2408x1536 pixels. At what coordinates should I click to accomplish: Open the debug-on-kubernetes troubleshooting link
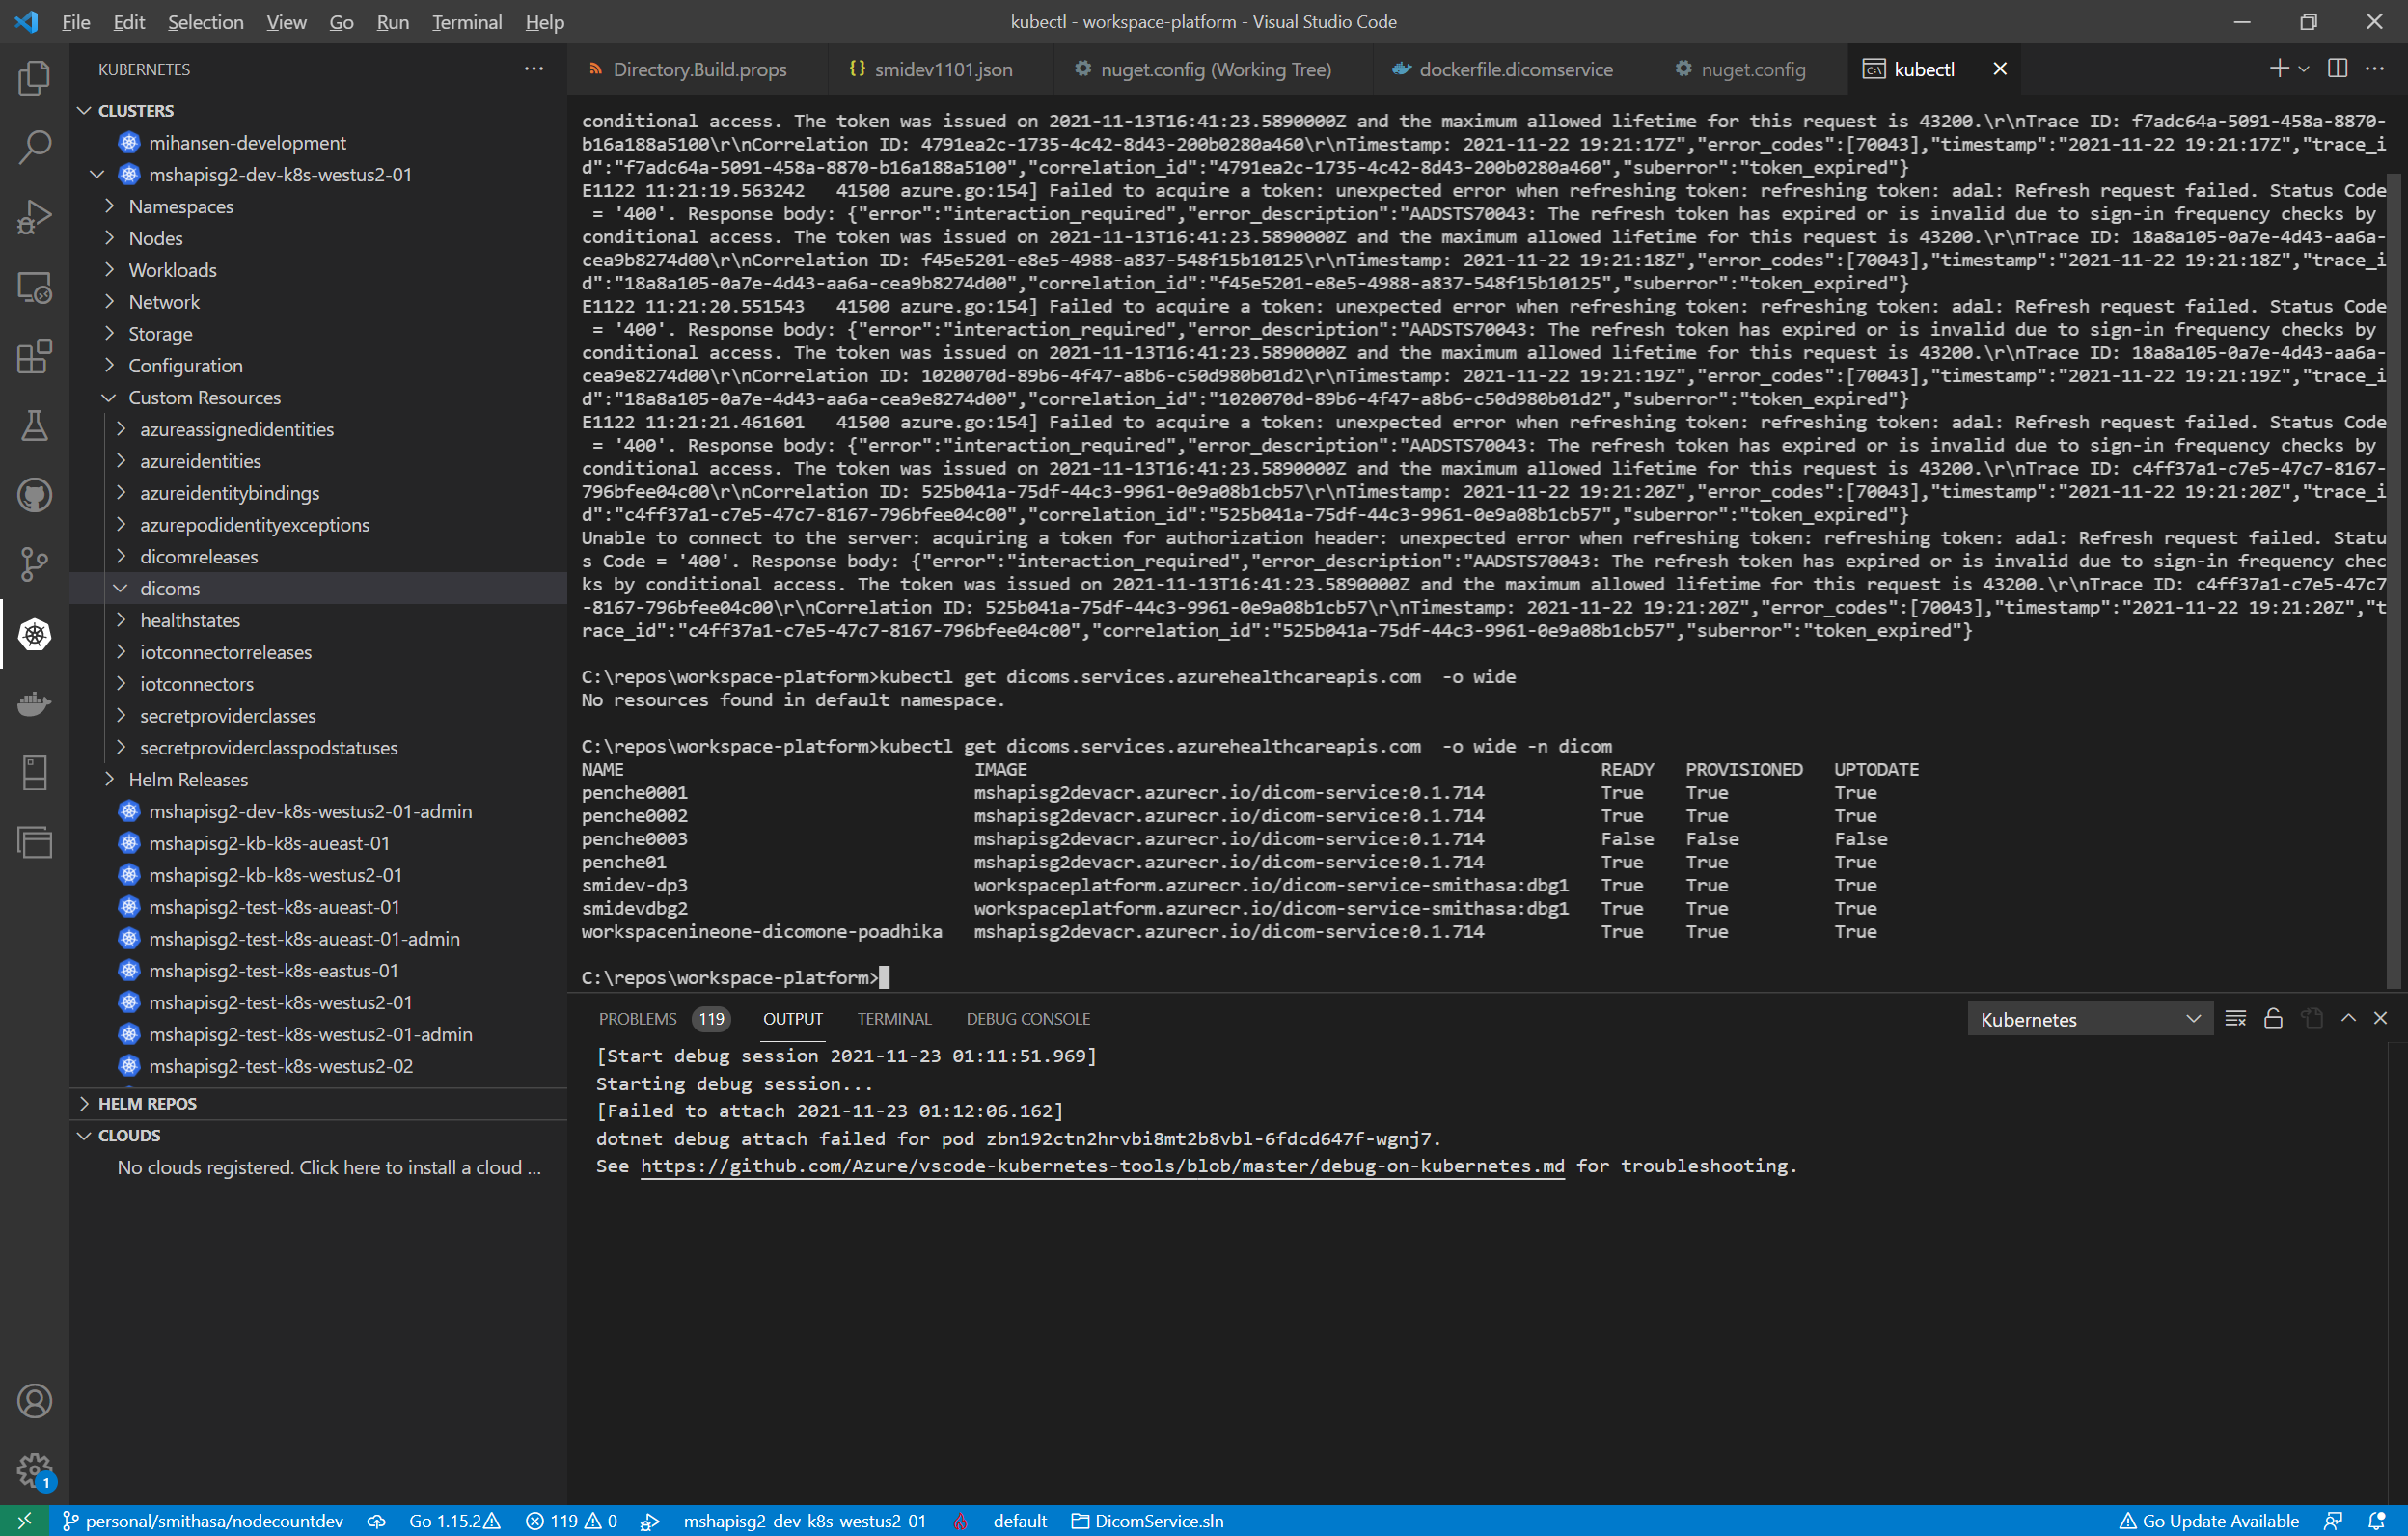1100,1166
